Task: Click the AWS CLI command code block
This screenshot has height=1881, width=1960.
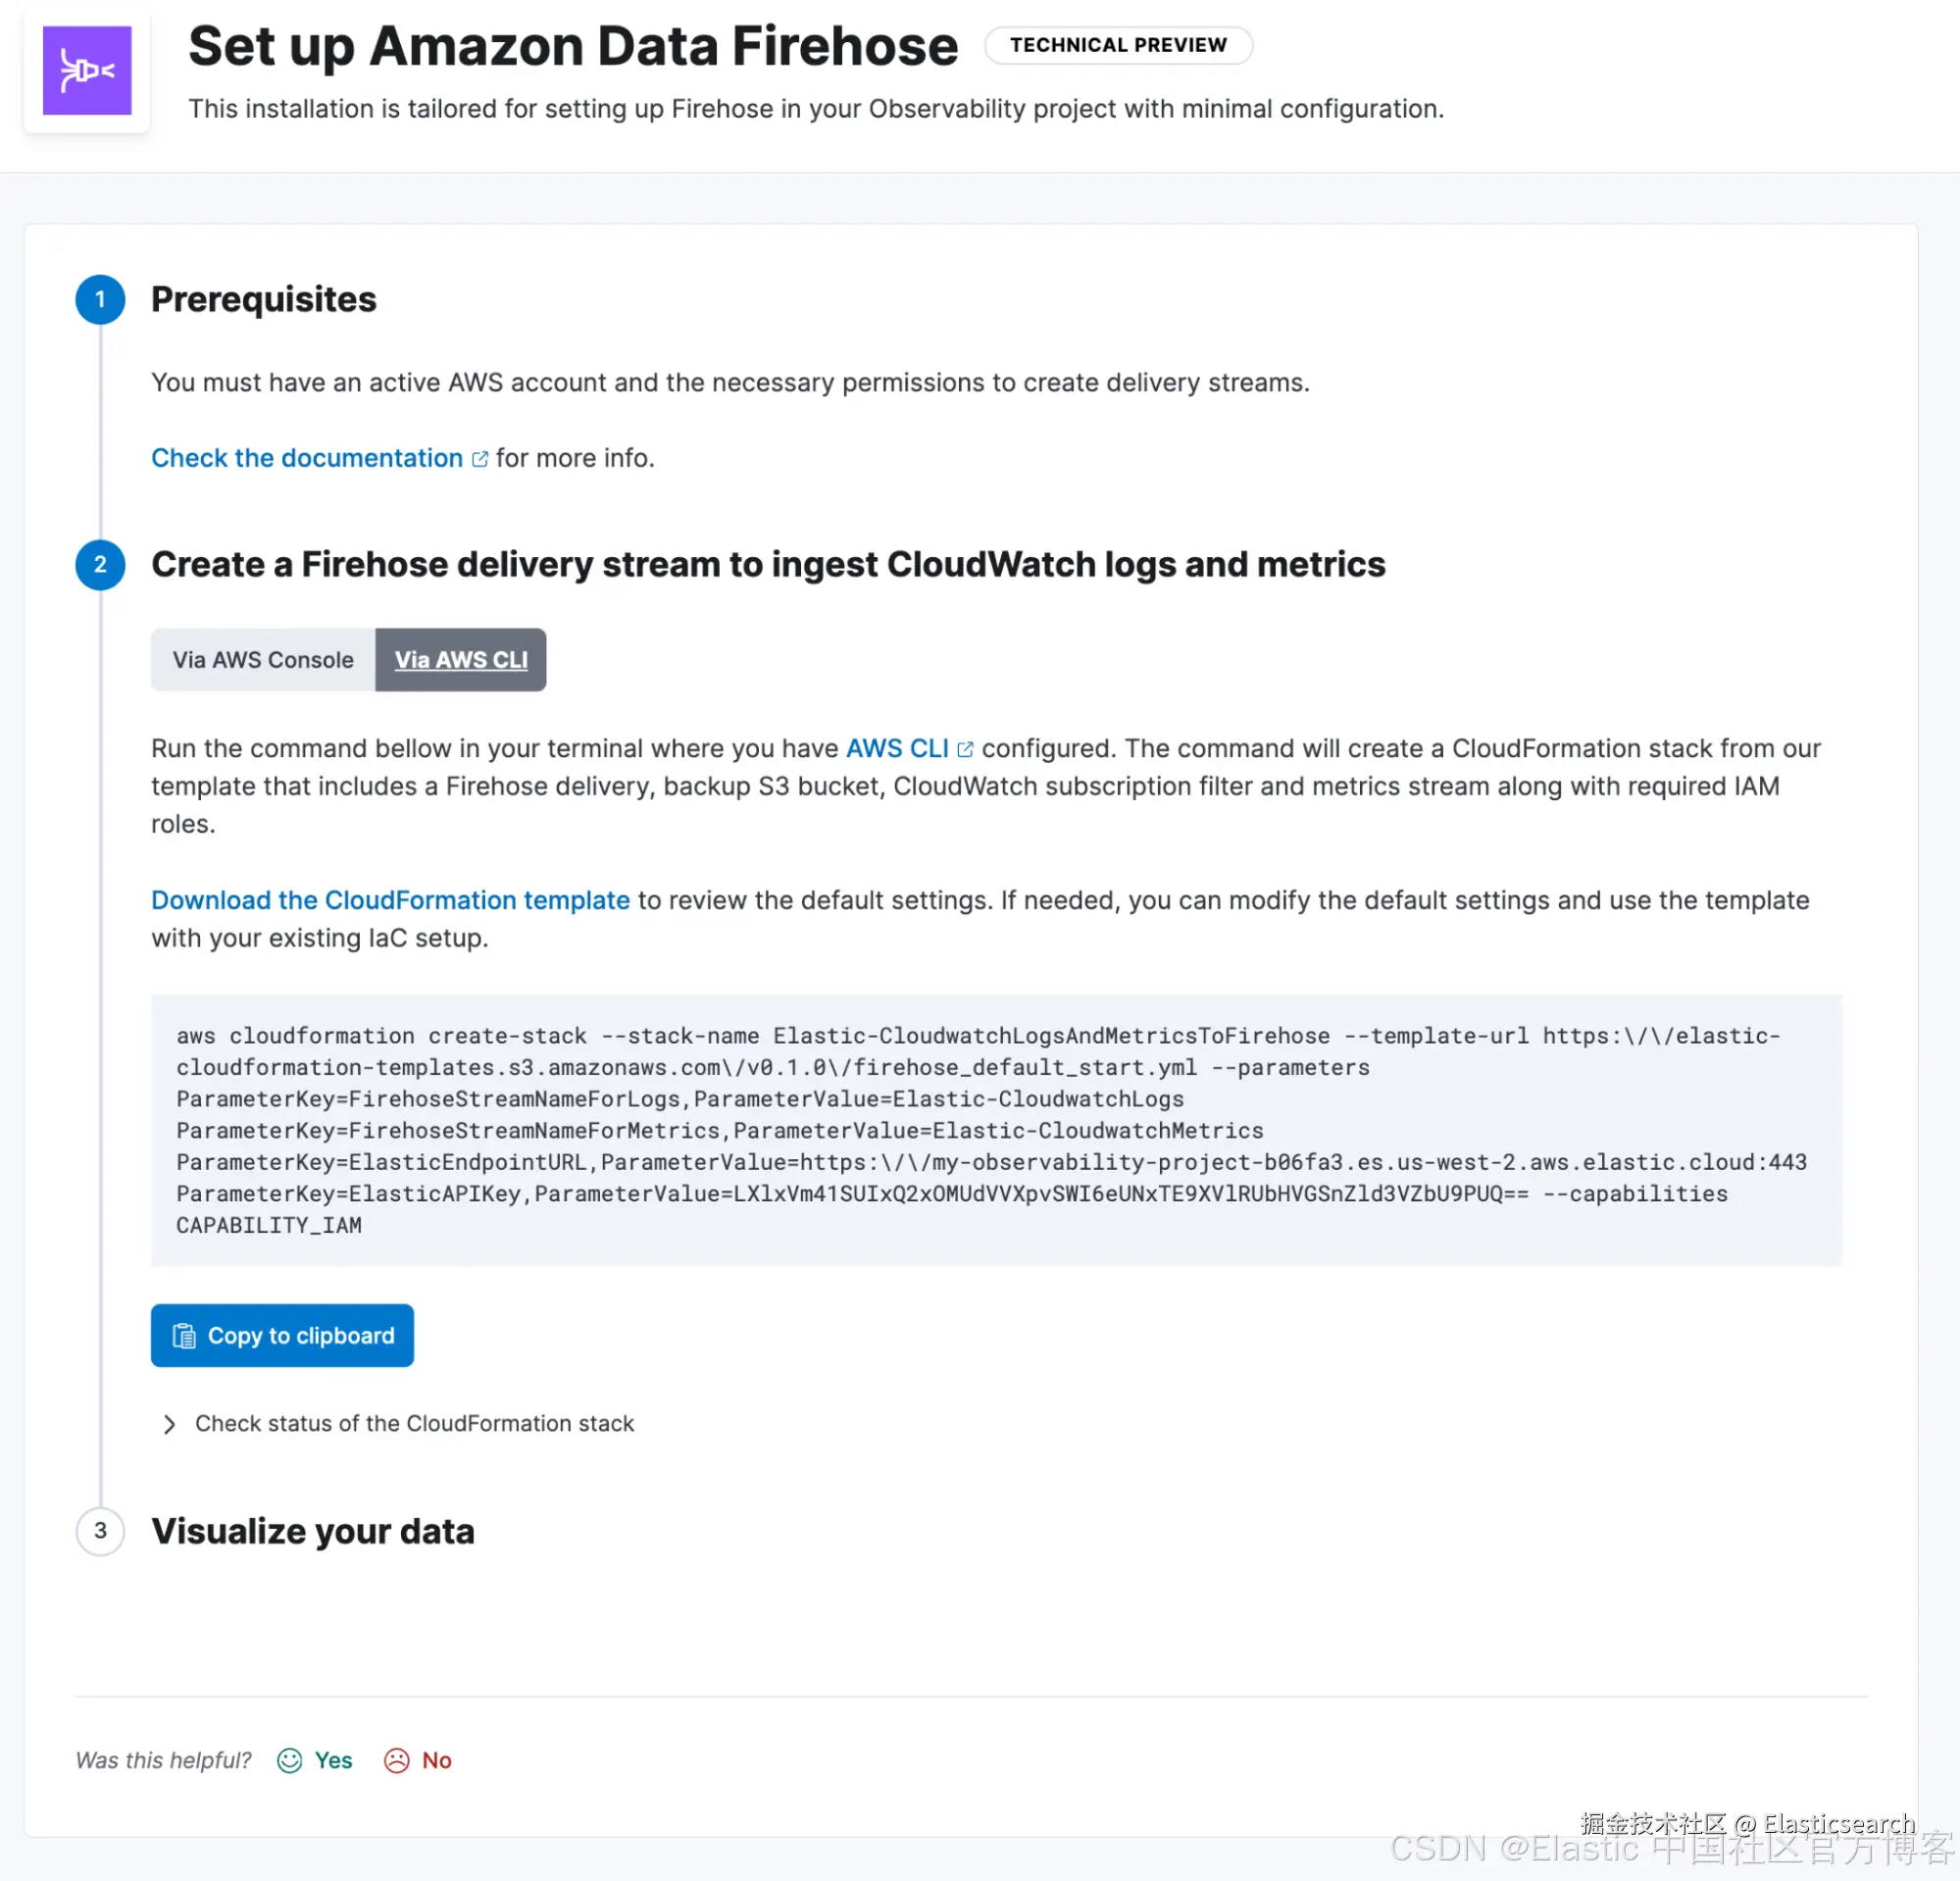Action: pos(995,1130)
